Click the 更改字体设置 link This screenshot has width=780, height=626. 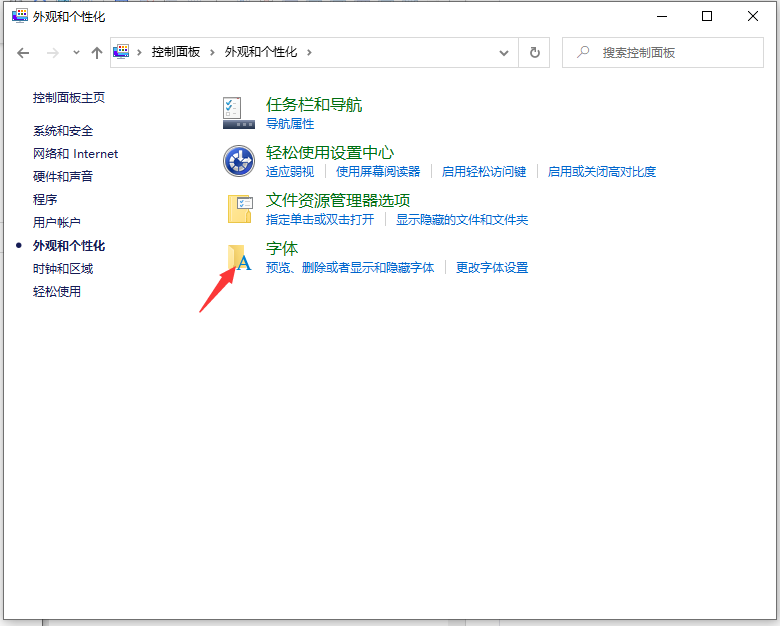tap(492, 268)
